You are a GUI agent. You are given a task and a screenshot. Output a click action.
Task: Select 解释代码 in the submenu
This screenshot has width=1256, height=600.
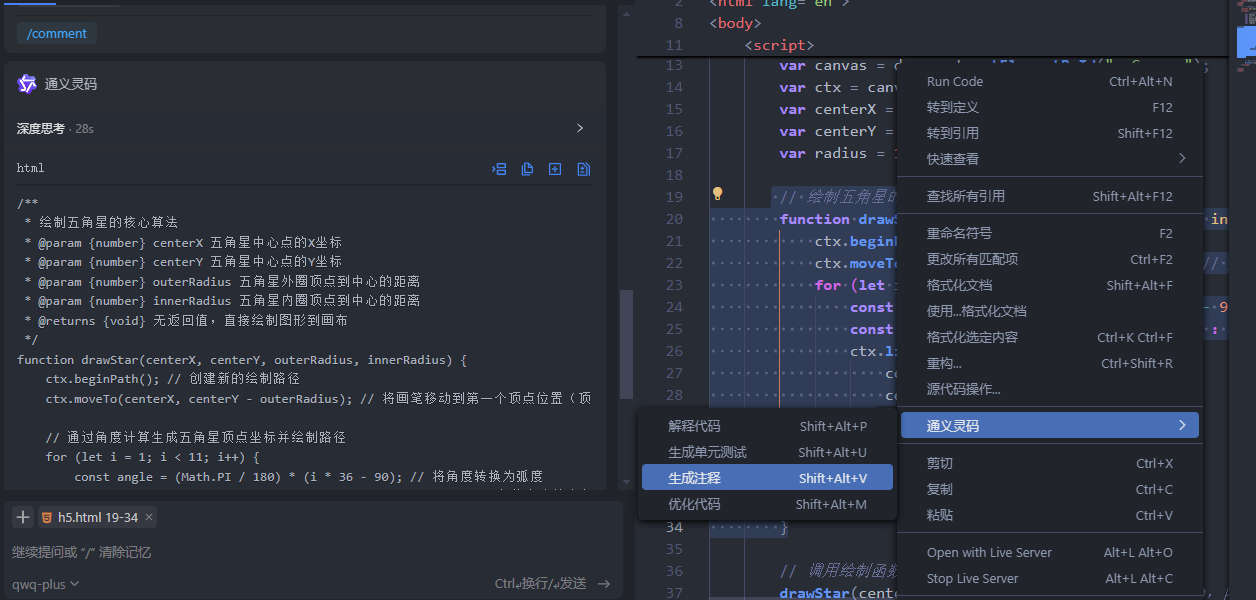[767, 426]
